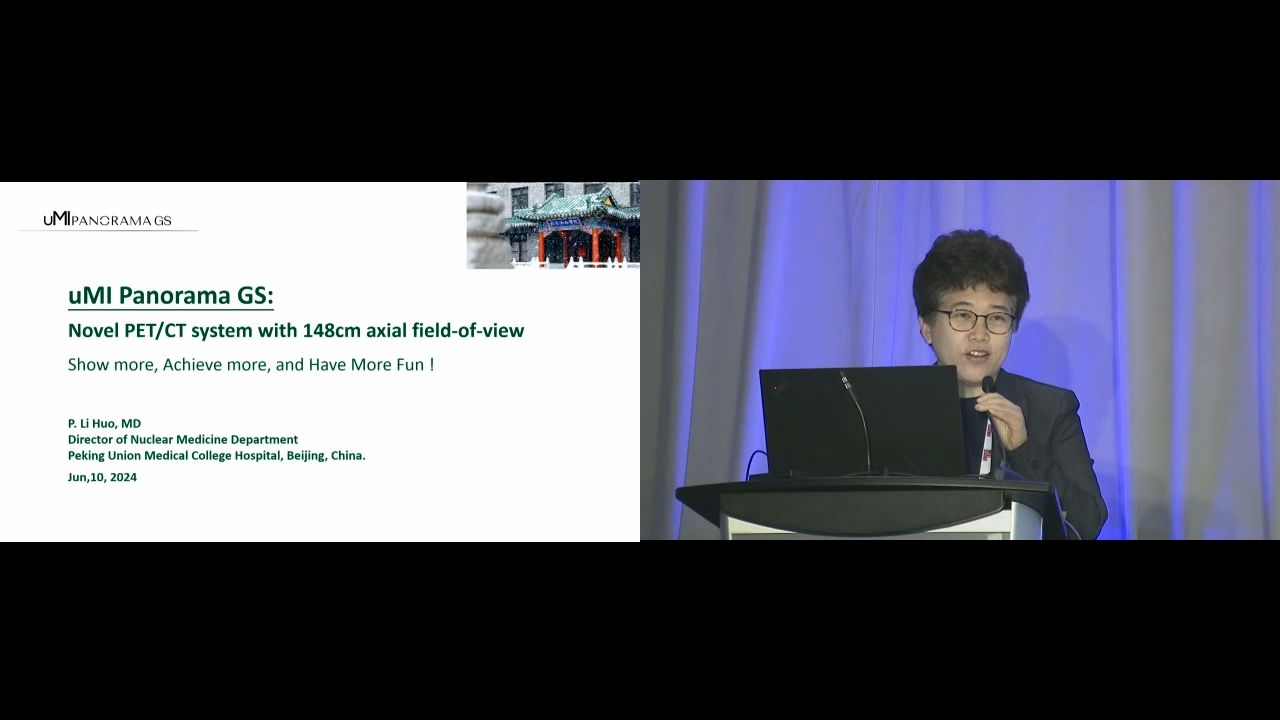Click the presenter name 'P. Li Huo, MD'

(x=104, y=423)
